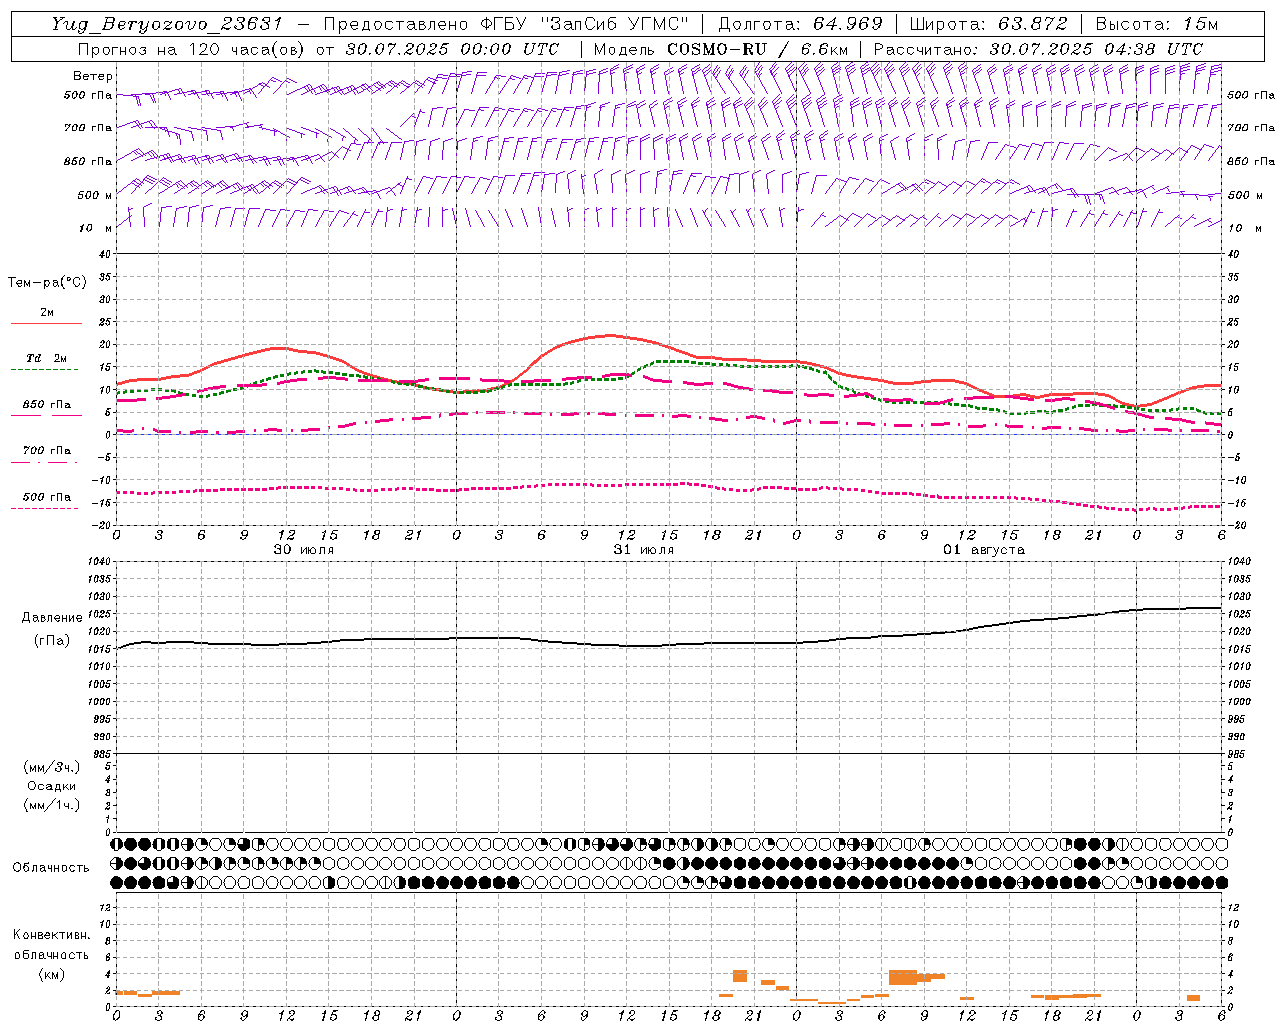Click the 850 гПа temperature legend label
The width and height of the screenshot is (1280, 1024).
click(x=46, y=405)
